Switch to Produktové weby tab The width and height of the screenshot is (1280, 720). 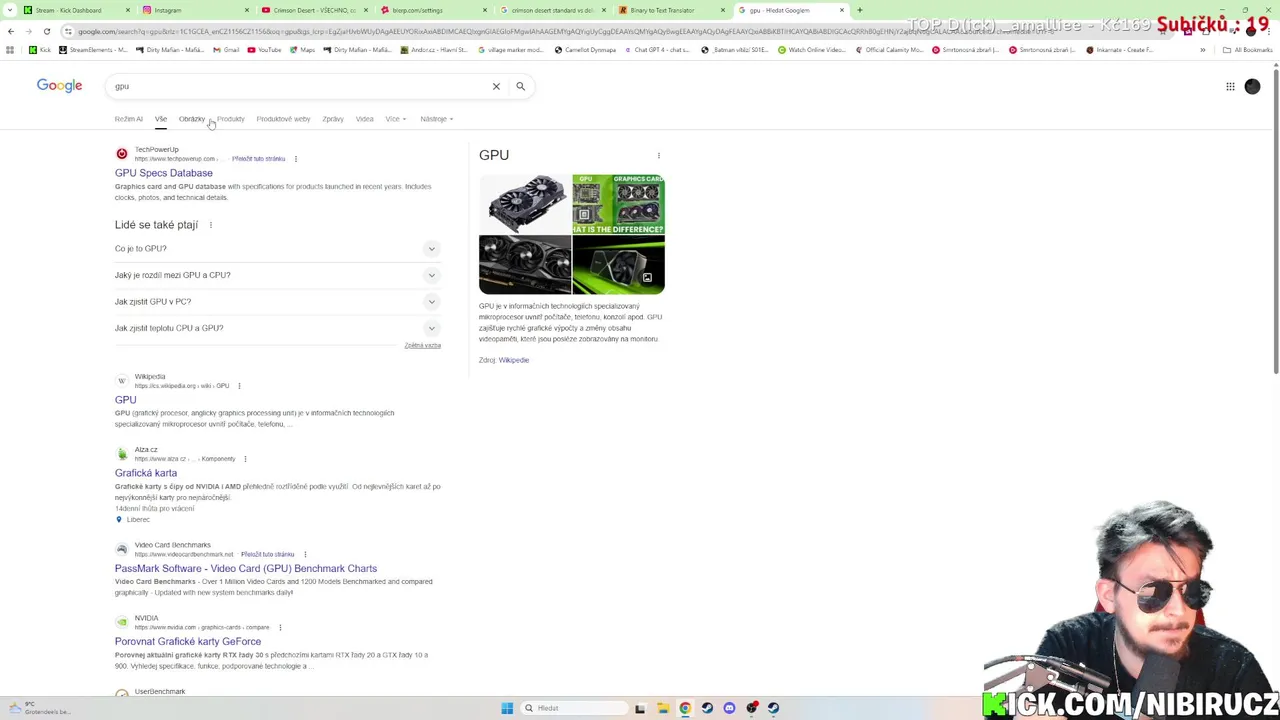283,119
